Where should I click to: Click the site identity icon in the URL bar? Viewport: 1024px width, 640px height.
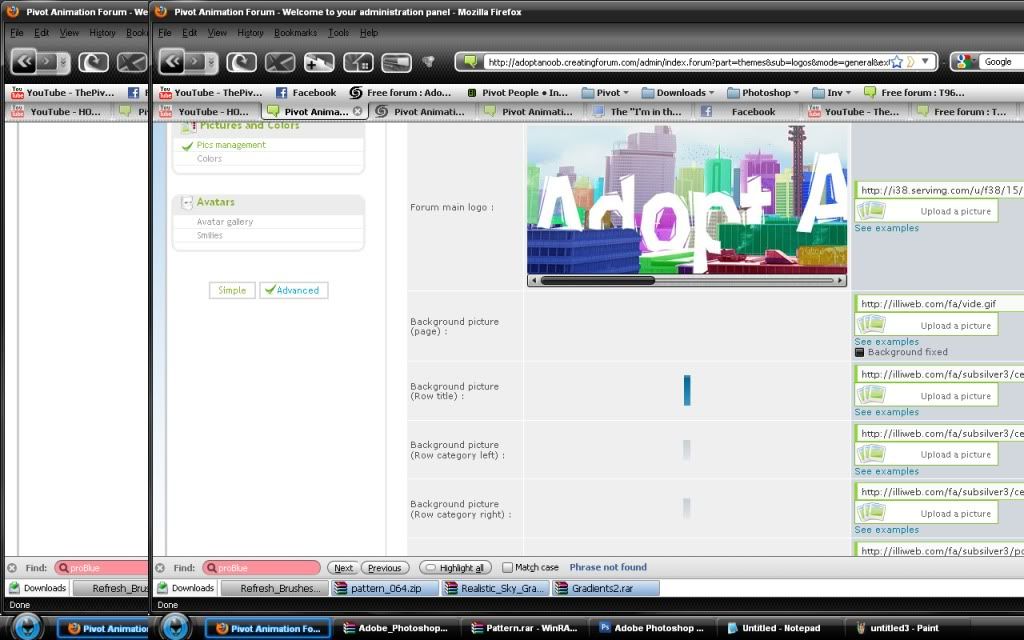470,61
